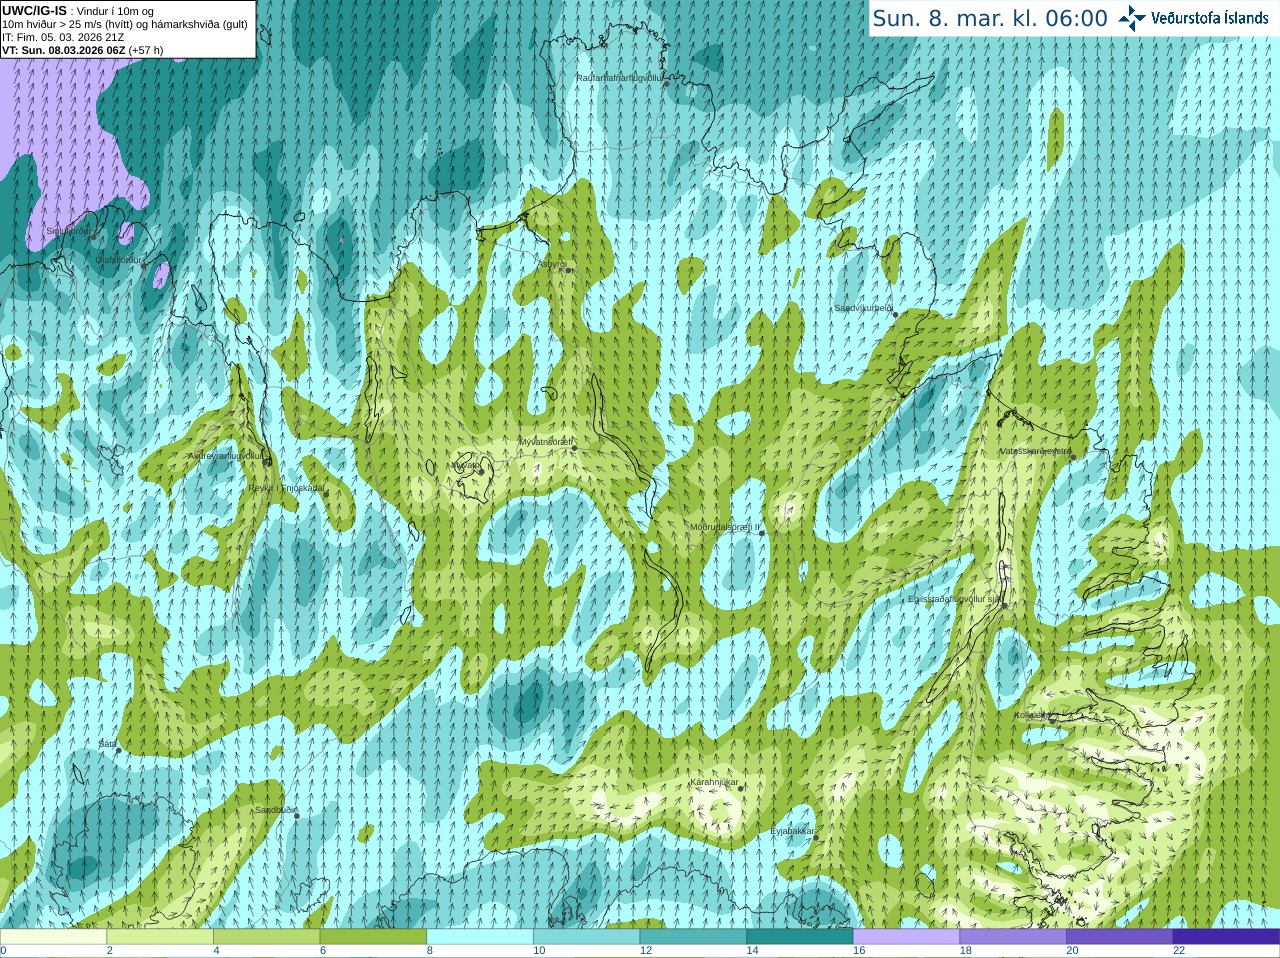Screen dimensions: 1280x958
Task: Select the Eyjabakkar station label
Action: (x=792, y=831)
